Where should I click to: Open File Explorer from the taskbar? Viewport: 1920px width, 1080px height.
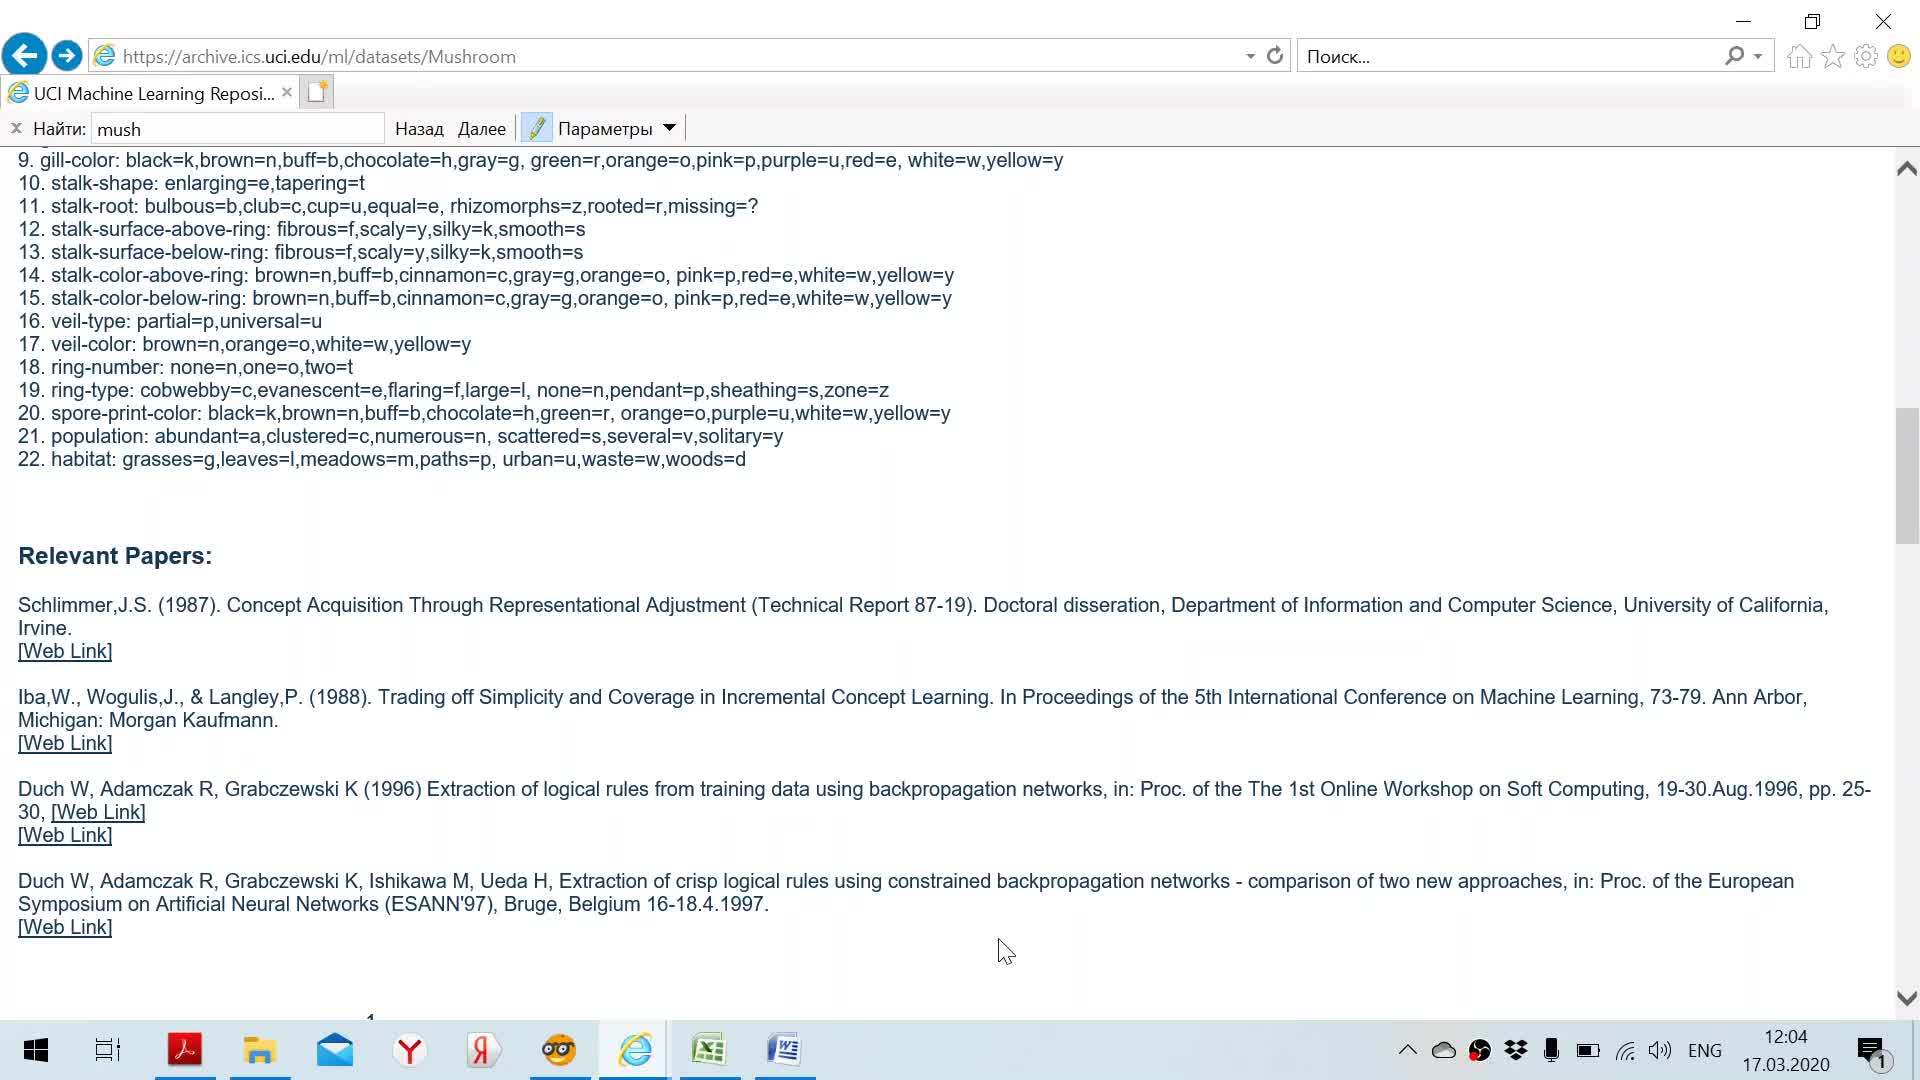[260, 1050]
